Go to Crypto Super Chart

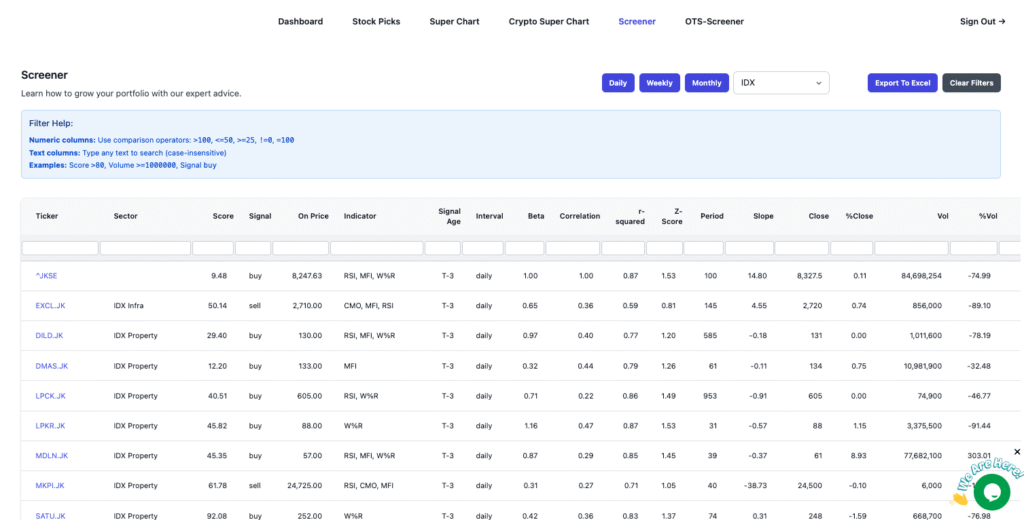tap(548, 21)
